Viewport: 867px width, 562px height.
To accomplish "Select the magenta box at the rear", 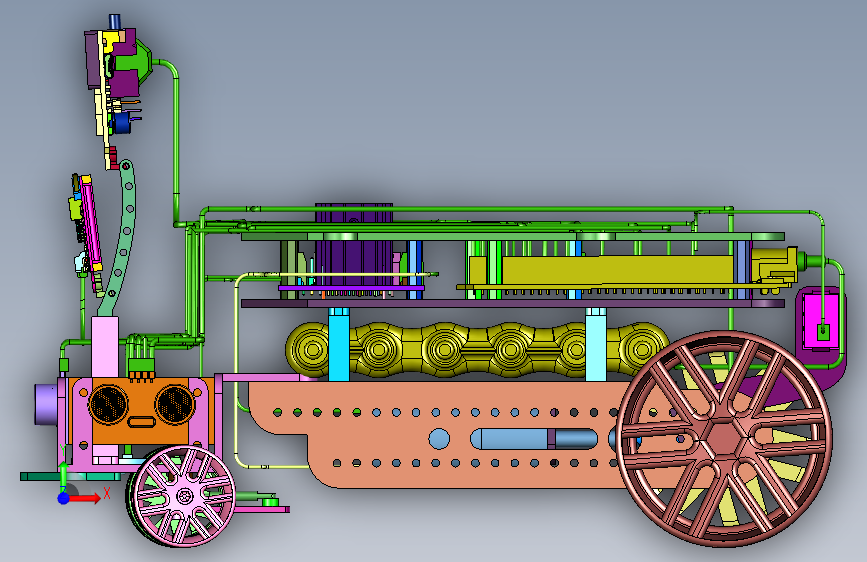I will pos(821,321).
